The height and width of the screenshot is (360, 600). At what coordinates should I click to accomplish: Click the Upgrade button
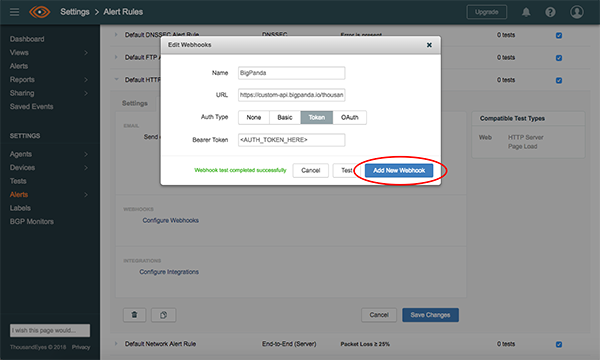(486, 12)
